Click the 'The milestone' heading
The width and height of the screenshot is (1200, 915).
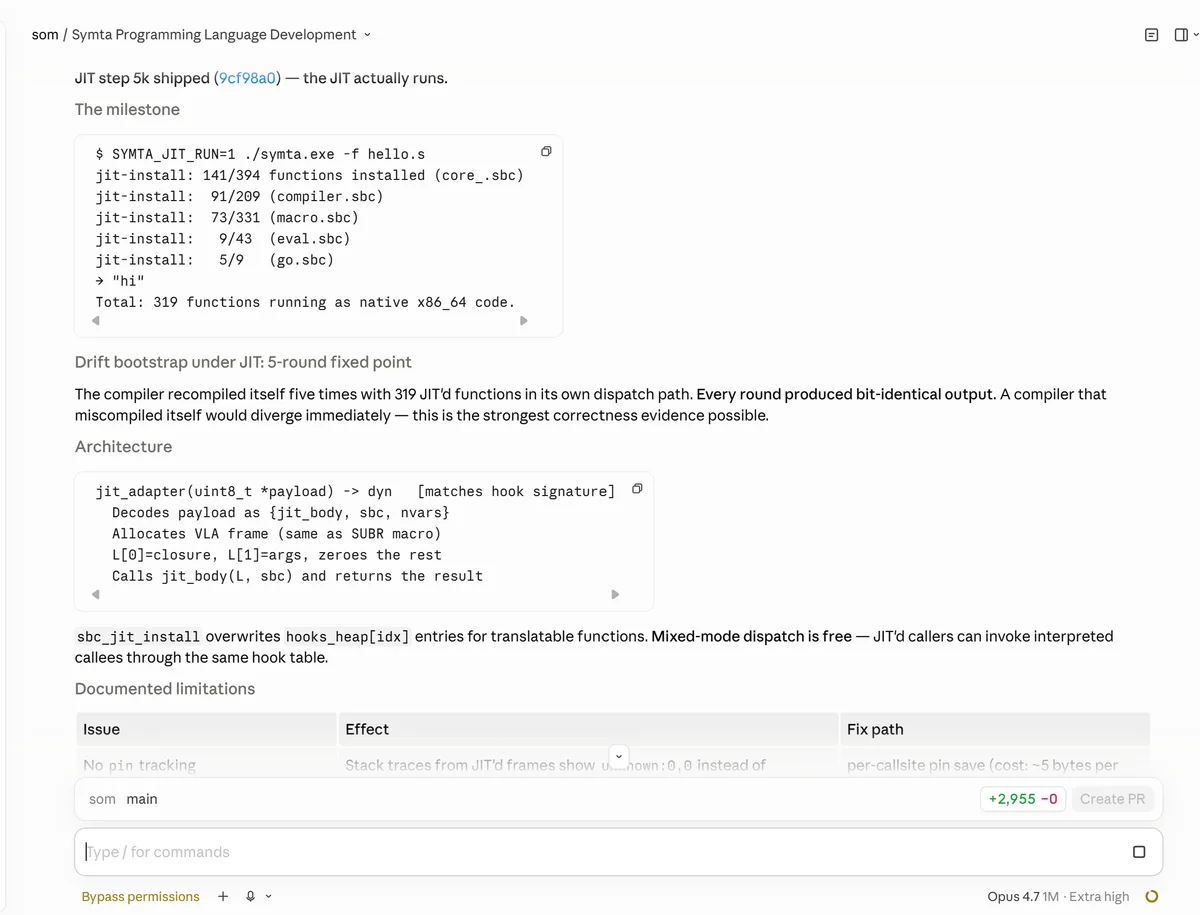[x=127, y=110]
